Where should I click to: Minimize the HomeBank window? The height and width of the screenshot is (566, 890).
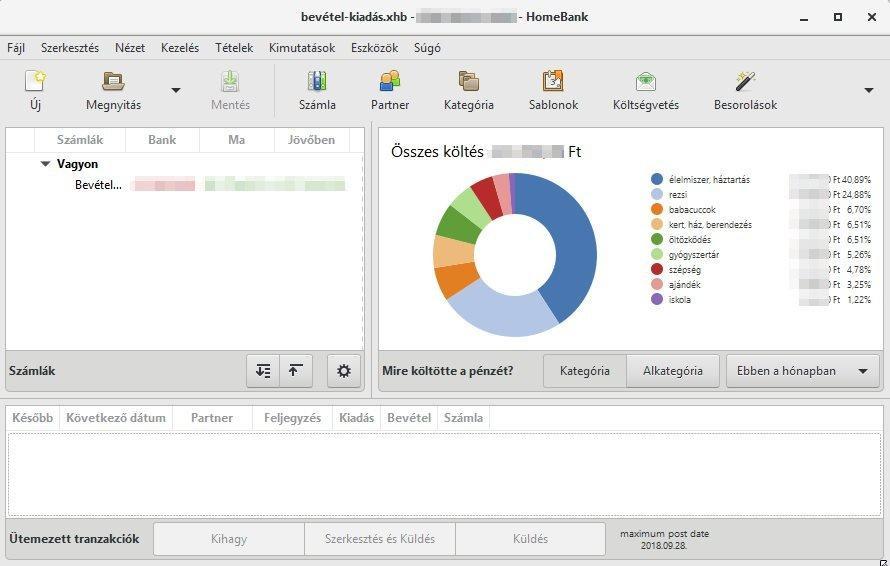[x=804, y=18]
